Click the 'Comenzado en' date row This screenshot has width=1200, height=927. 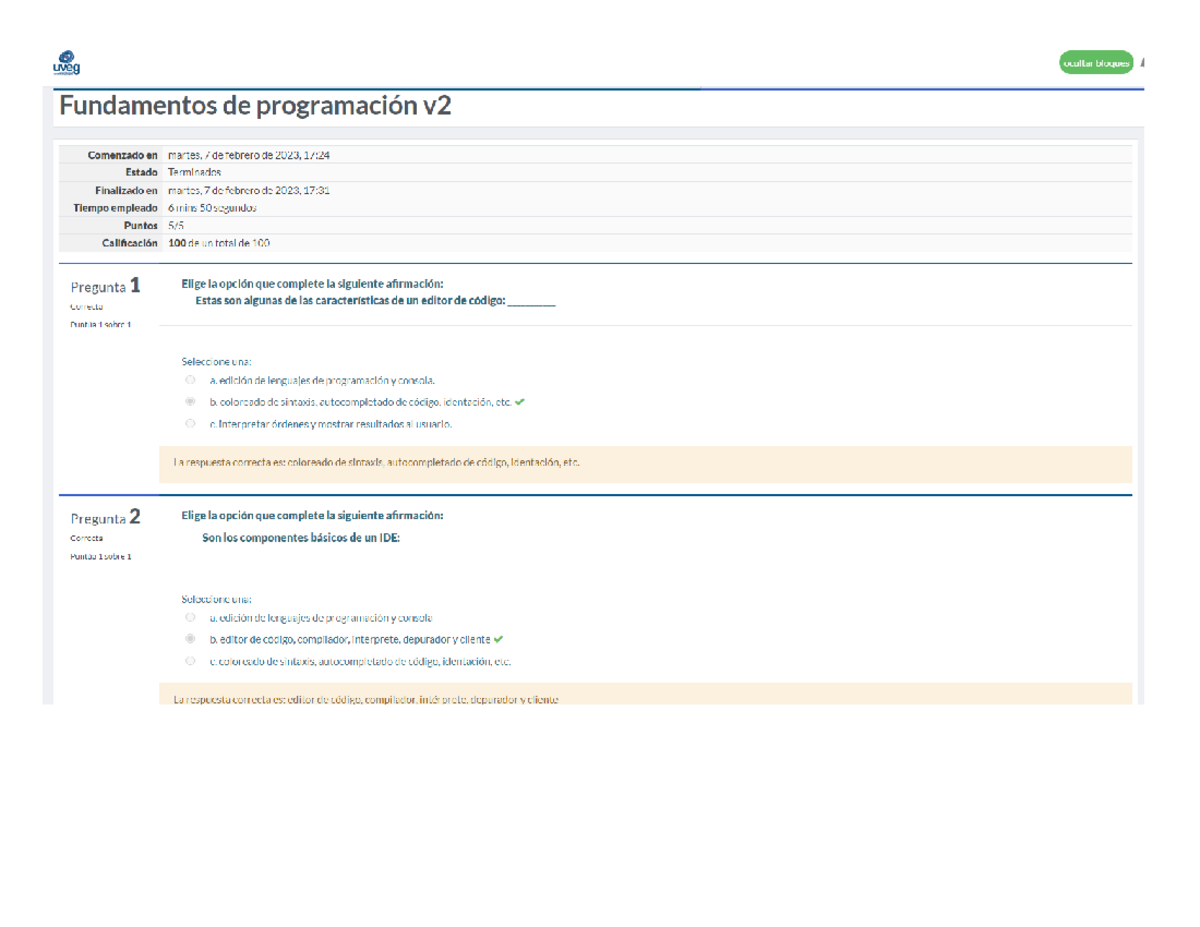[x=595, y=155]
